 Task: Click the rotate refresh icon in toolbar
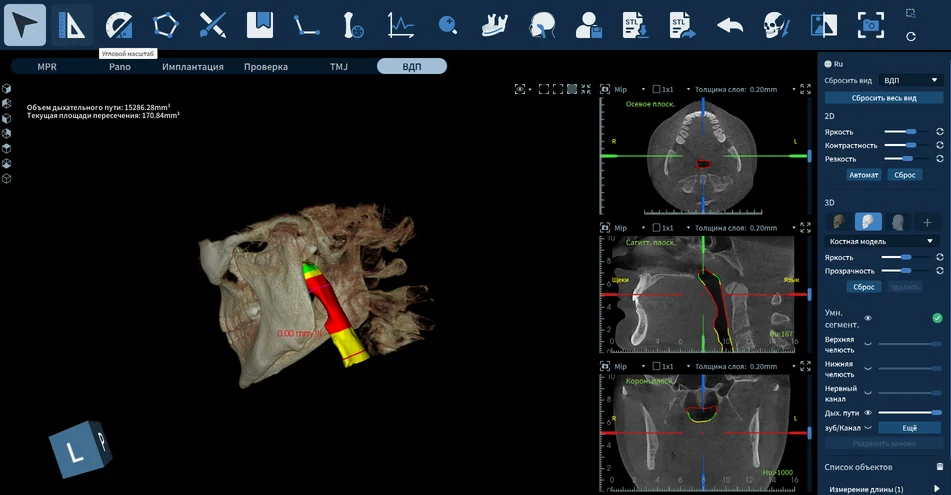[910, 36]
